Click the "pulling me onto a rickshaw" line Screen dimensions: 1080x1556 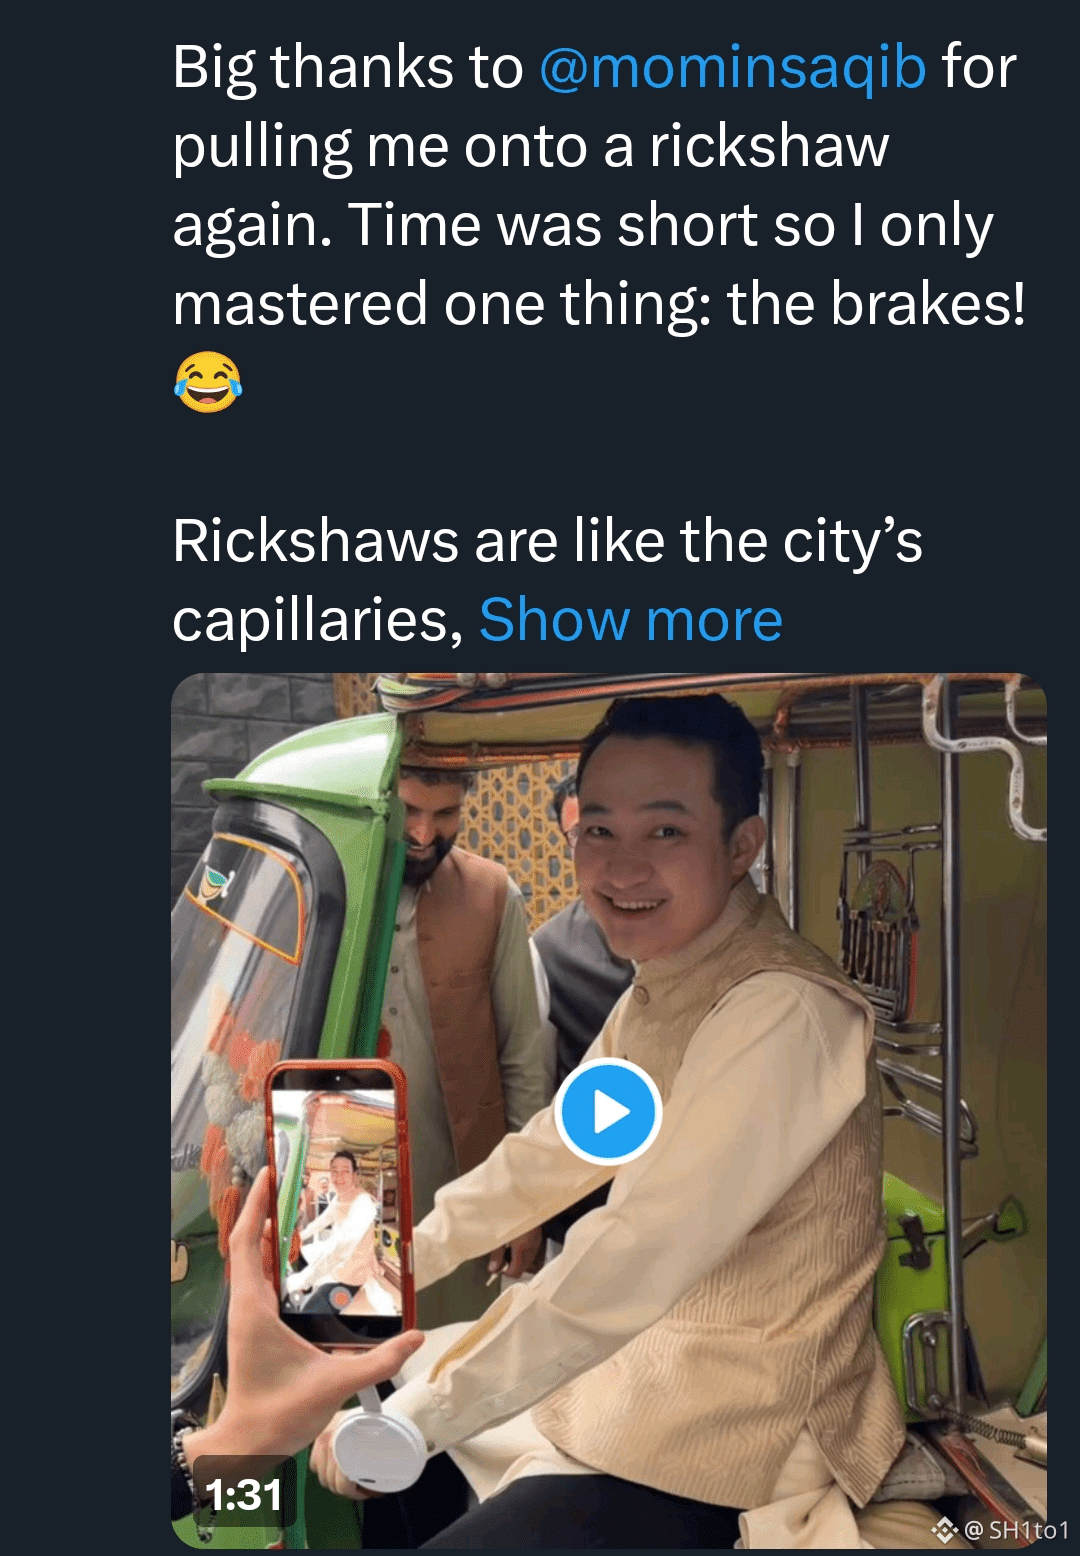click(x=531, y=148)
